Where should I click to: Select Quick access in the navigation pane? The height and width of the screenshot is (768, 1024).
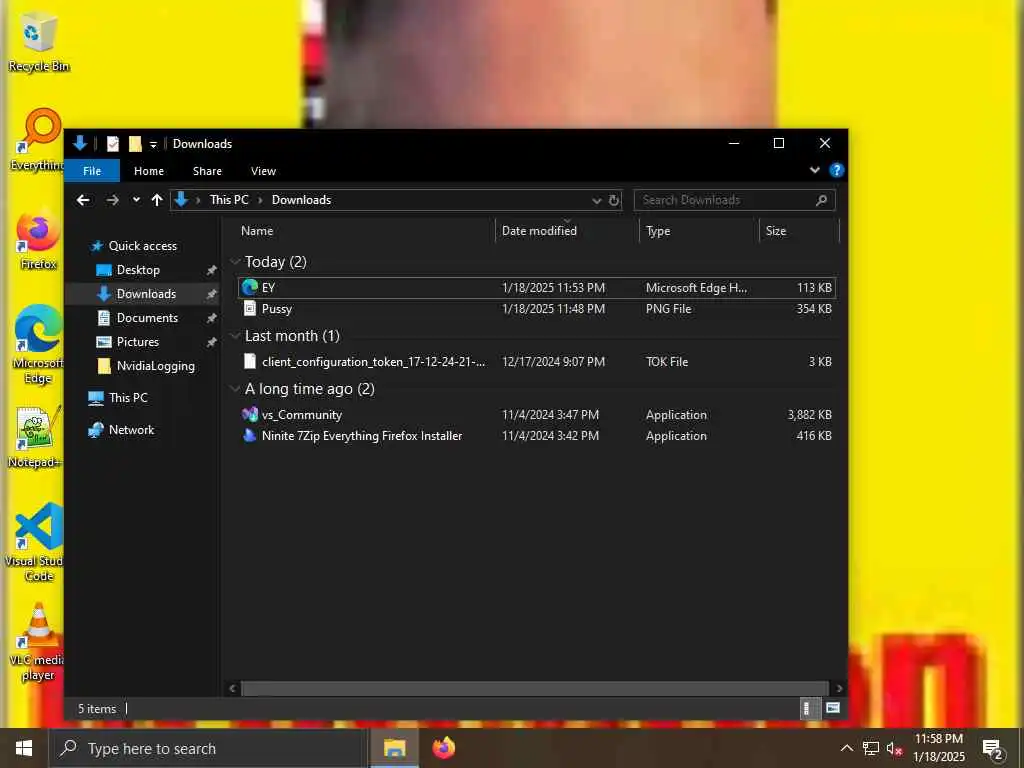tap(142, 246)
